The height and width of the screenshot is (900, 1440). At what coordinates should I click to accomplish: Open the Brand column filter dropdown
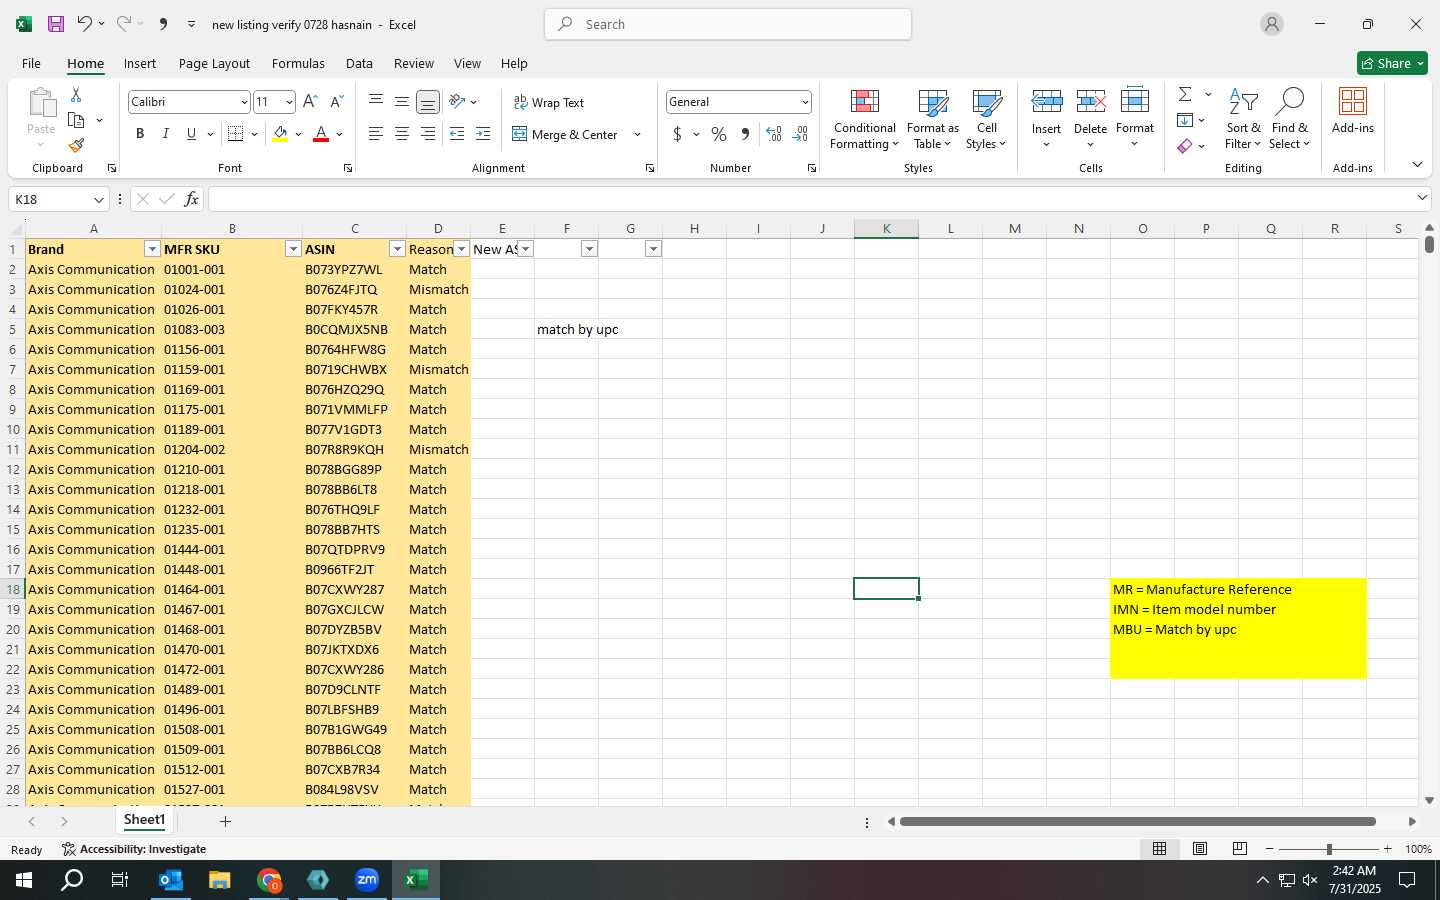pyautogui.click(x=152, y=249)
